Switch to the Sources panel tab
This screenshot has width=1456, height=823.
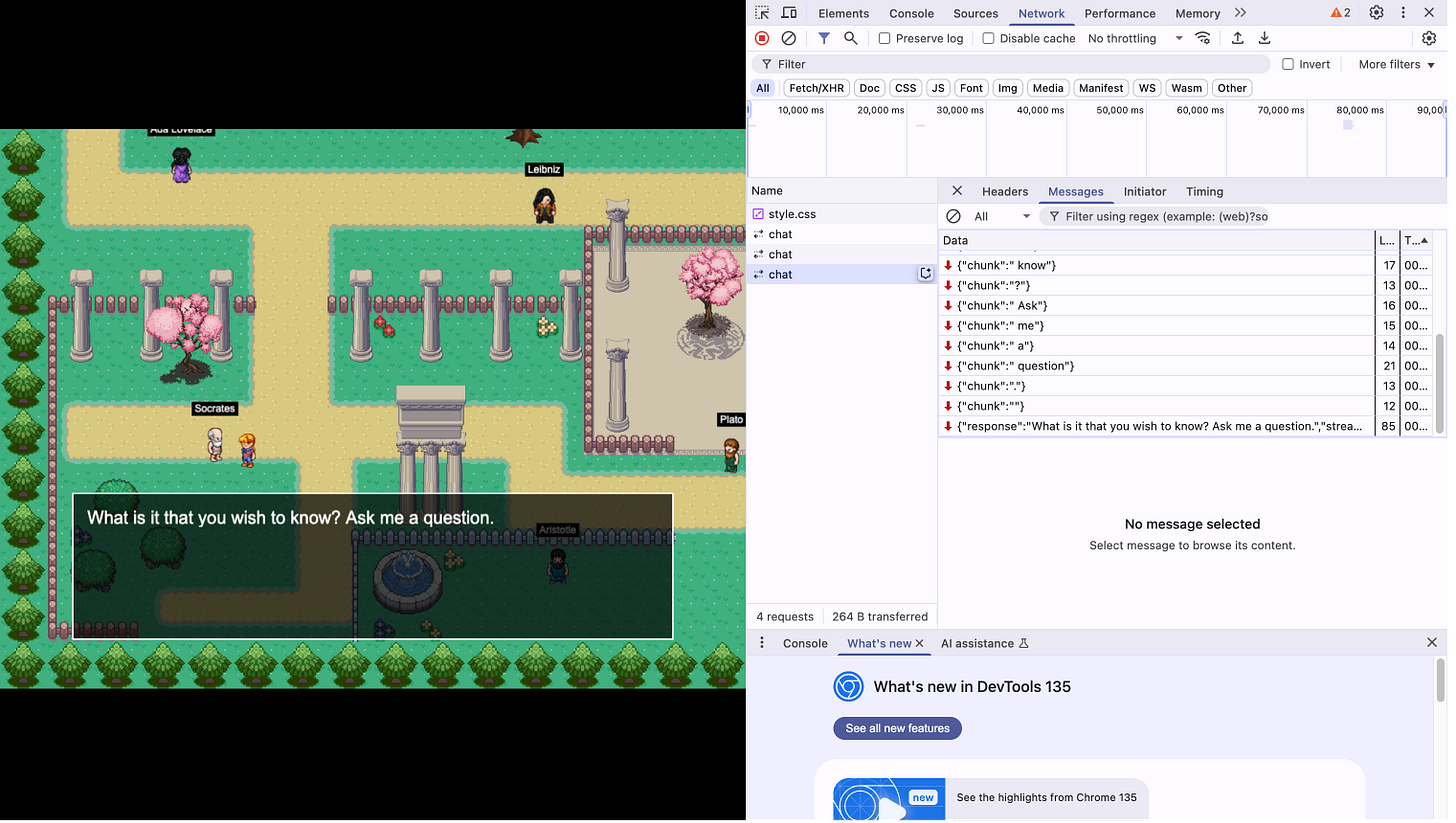pyautogui.click(x=975, y=13)
